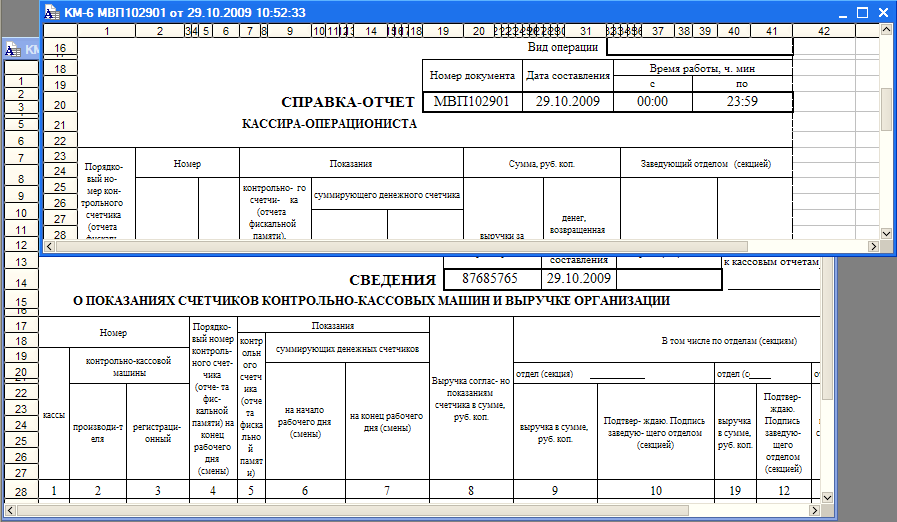Select column header 1 in KM-6 window
The height and width of the screenshot is (522, 897).
click(106, 31)
